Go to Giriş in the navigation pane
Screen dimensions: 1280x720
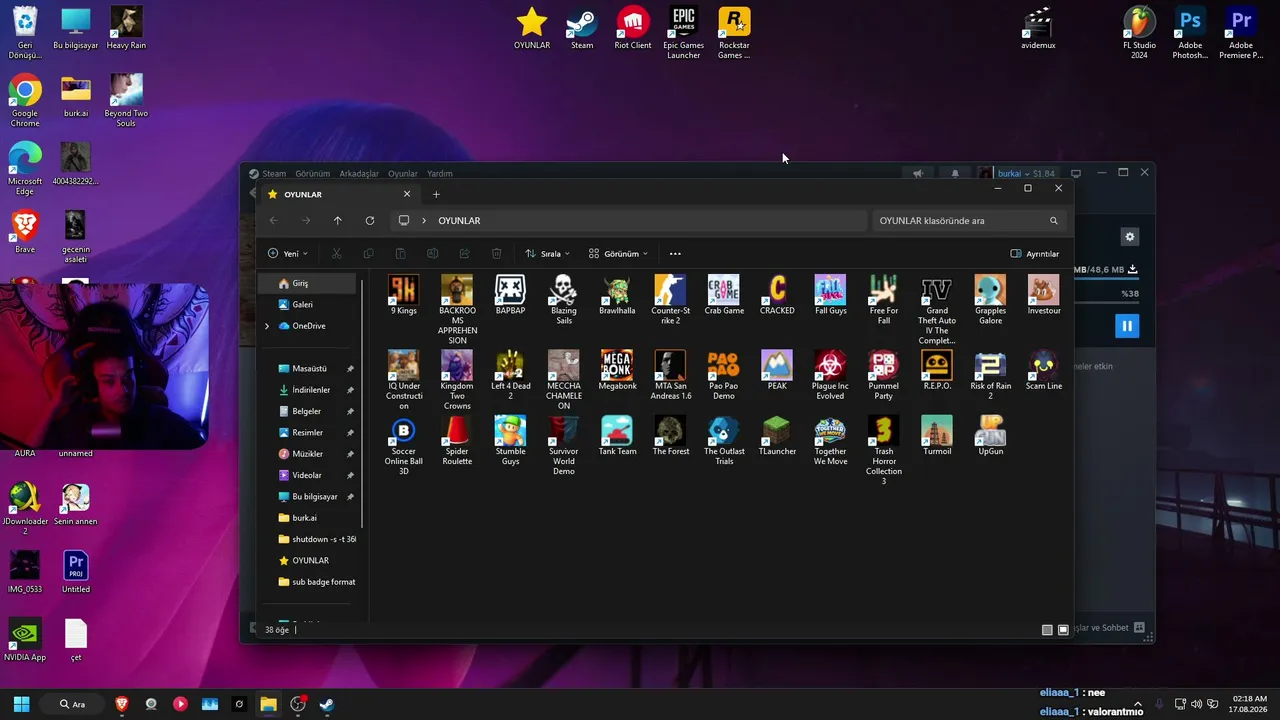point(308,284)
